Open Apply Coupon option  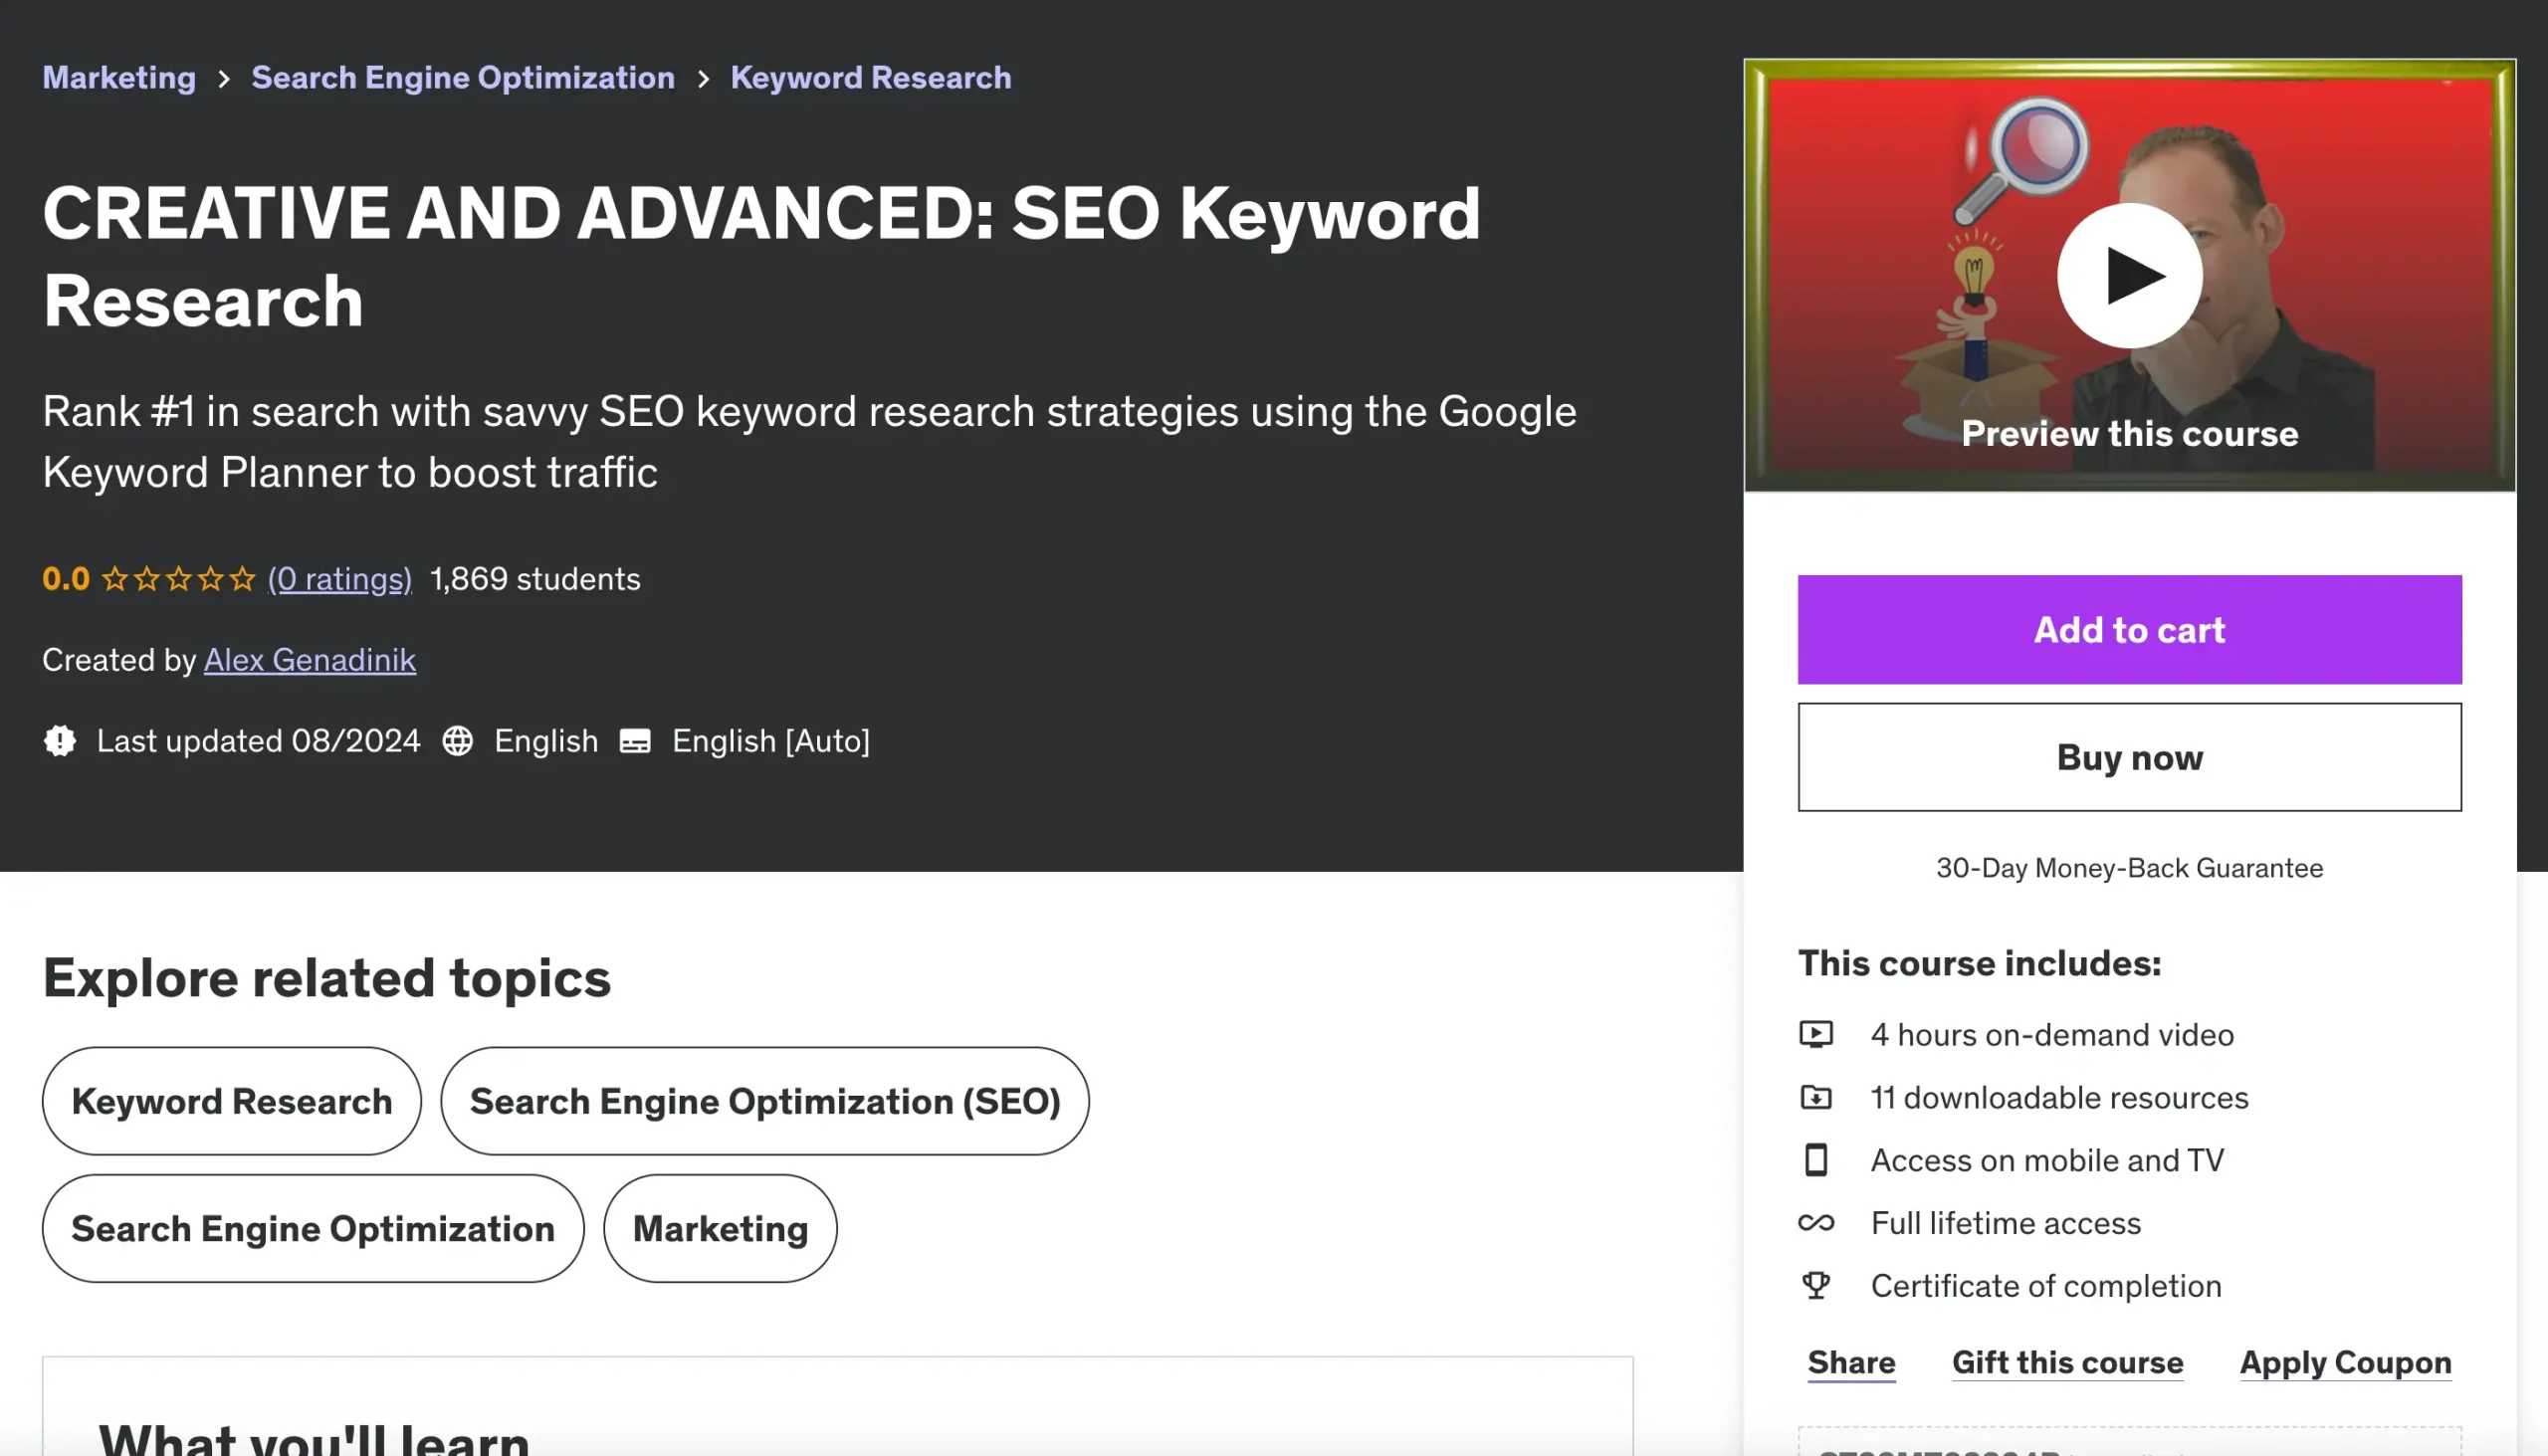click(x=2345, y=1363)
